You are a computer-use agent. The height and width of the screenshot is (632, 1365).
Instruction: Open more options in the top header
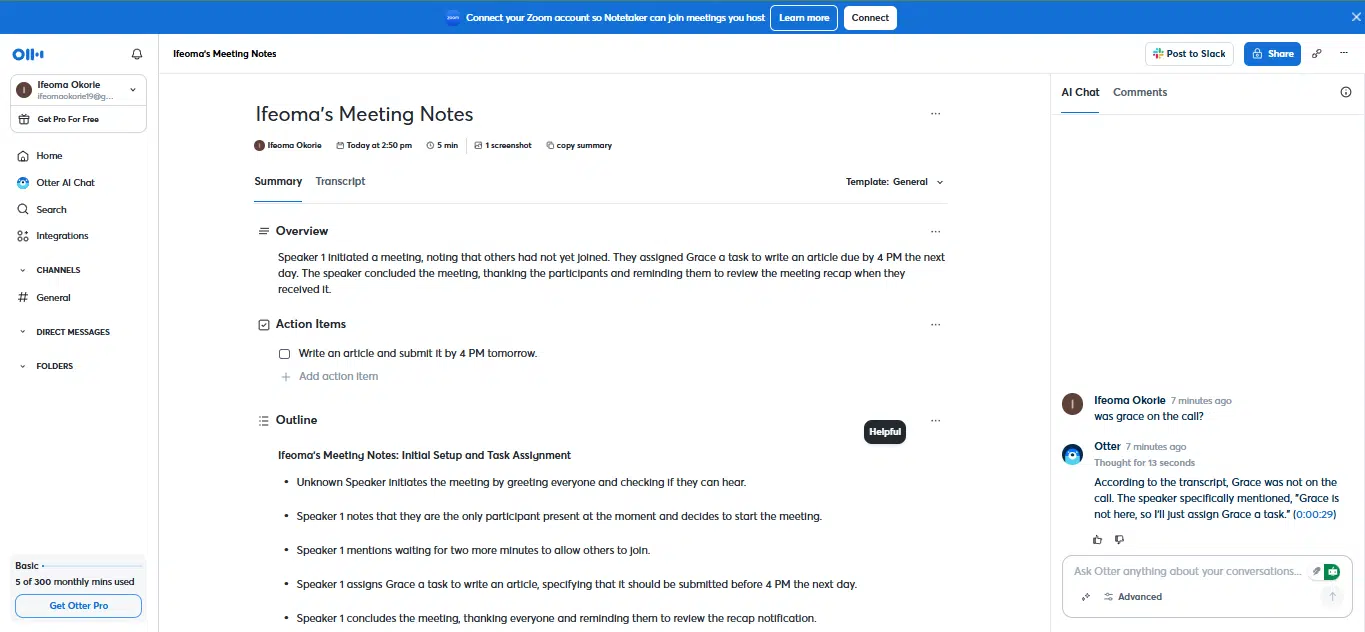pos(1344,54)
